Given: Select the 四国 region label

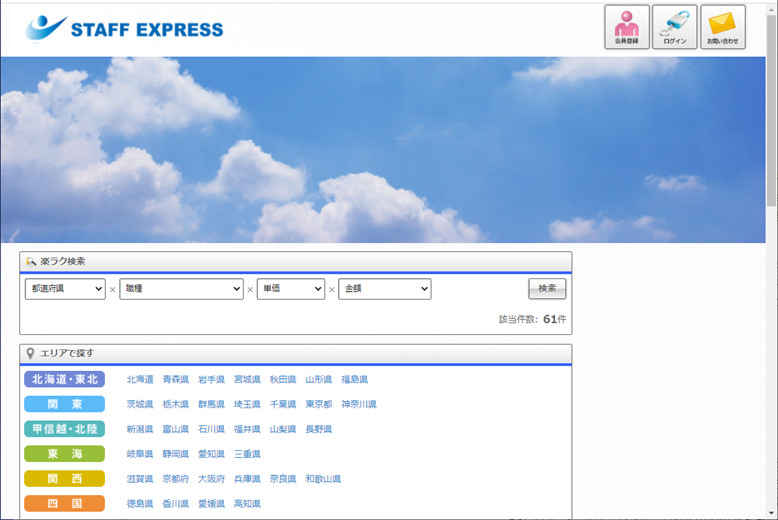Looking at the screenshot, I should point(65,503).
